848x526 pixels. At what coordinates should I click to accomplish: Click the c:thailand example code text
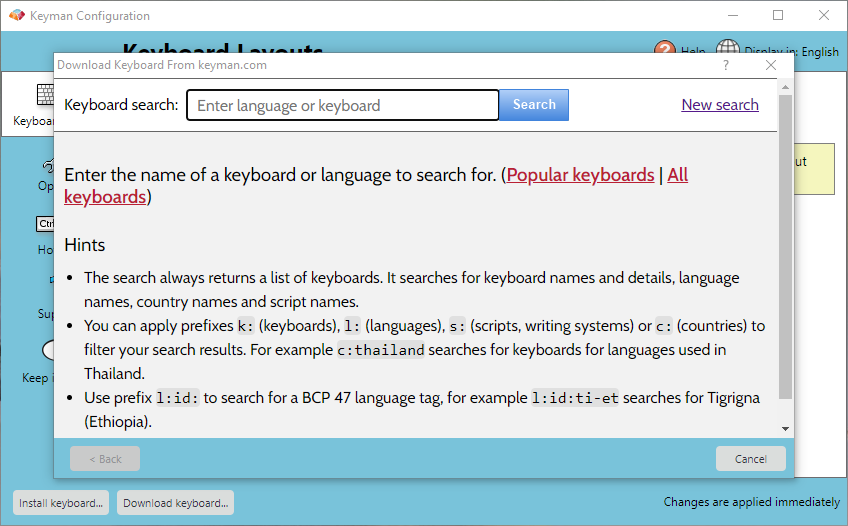point(381,350)
